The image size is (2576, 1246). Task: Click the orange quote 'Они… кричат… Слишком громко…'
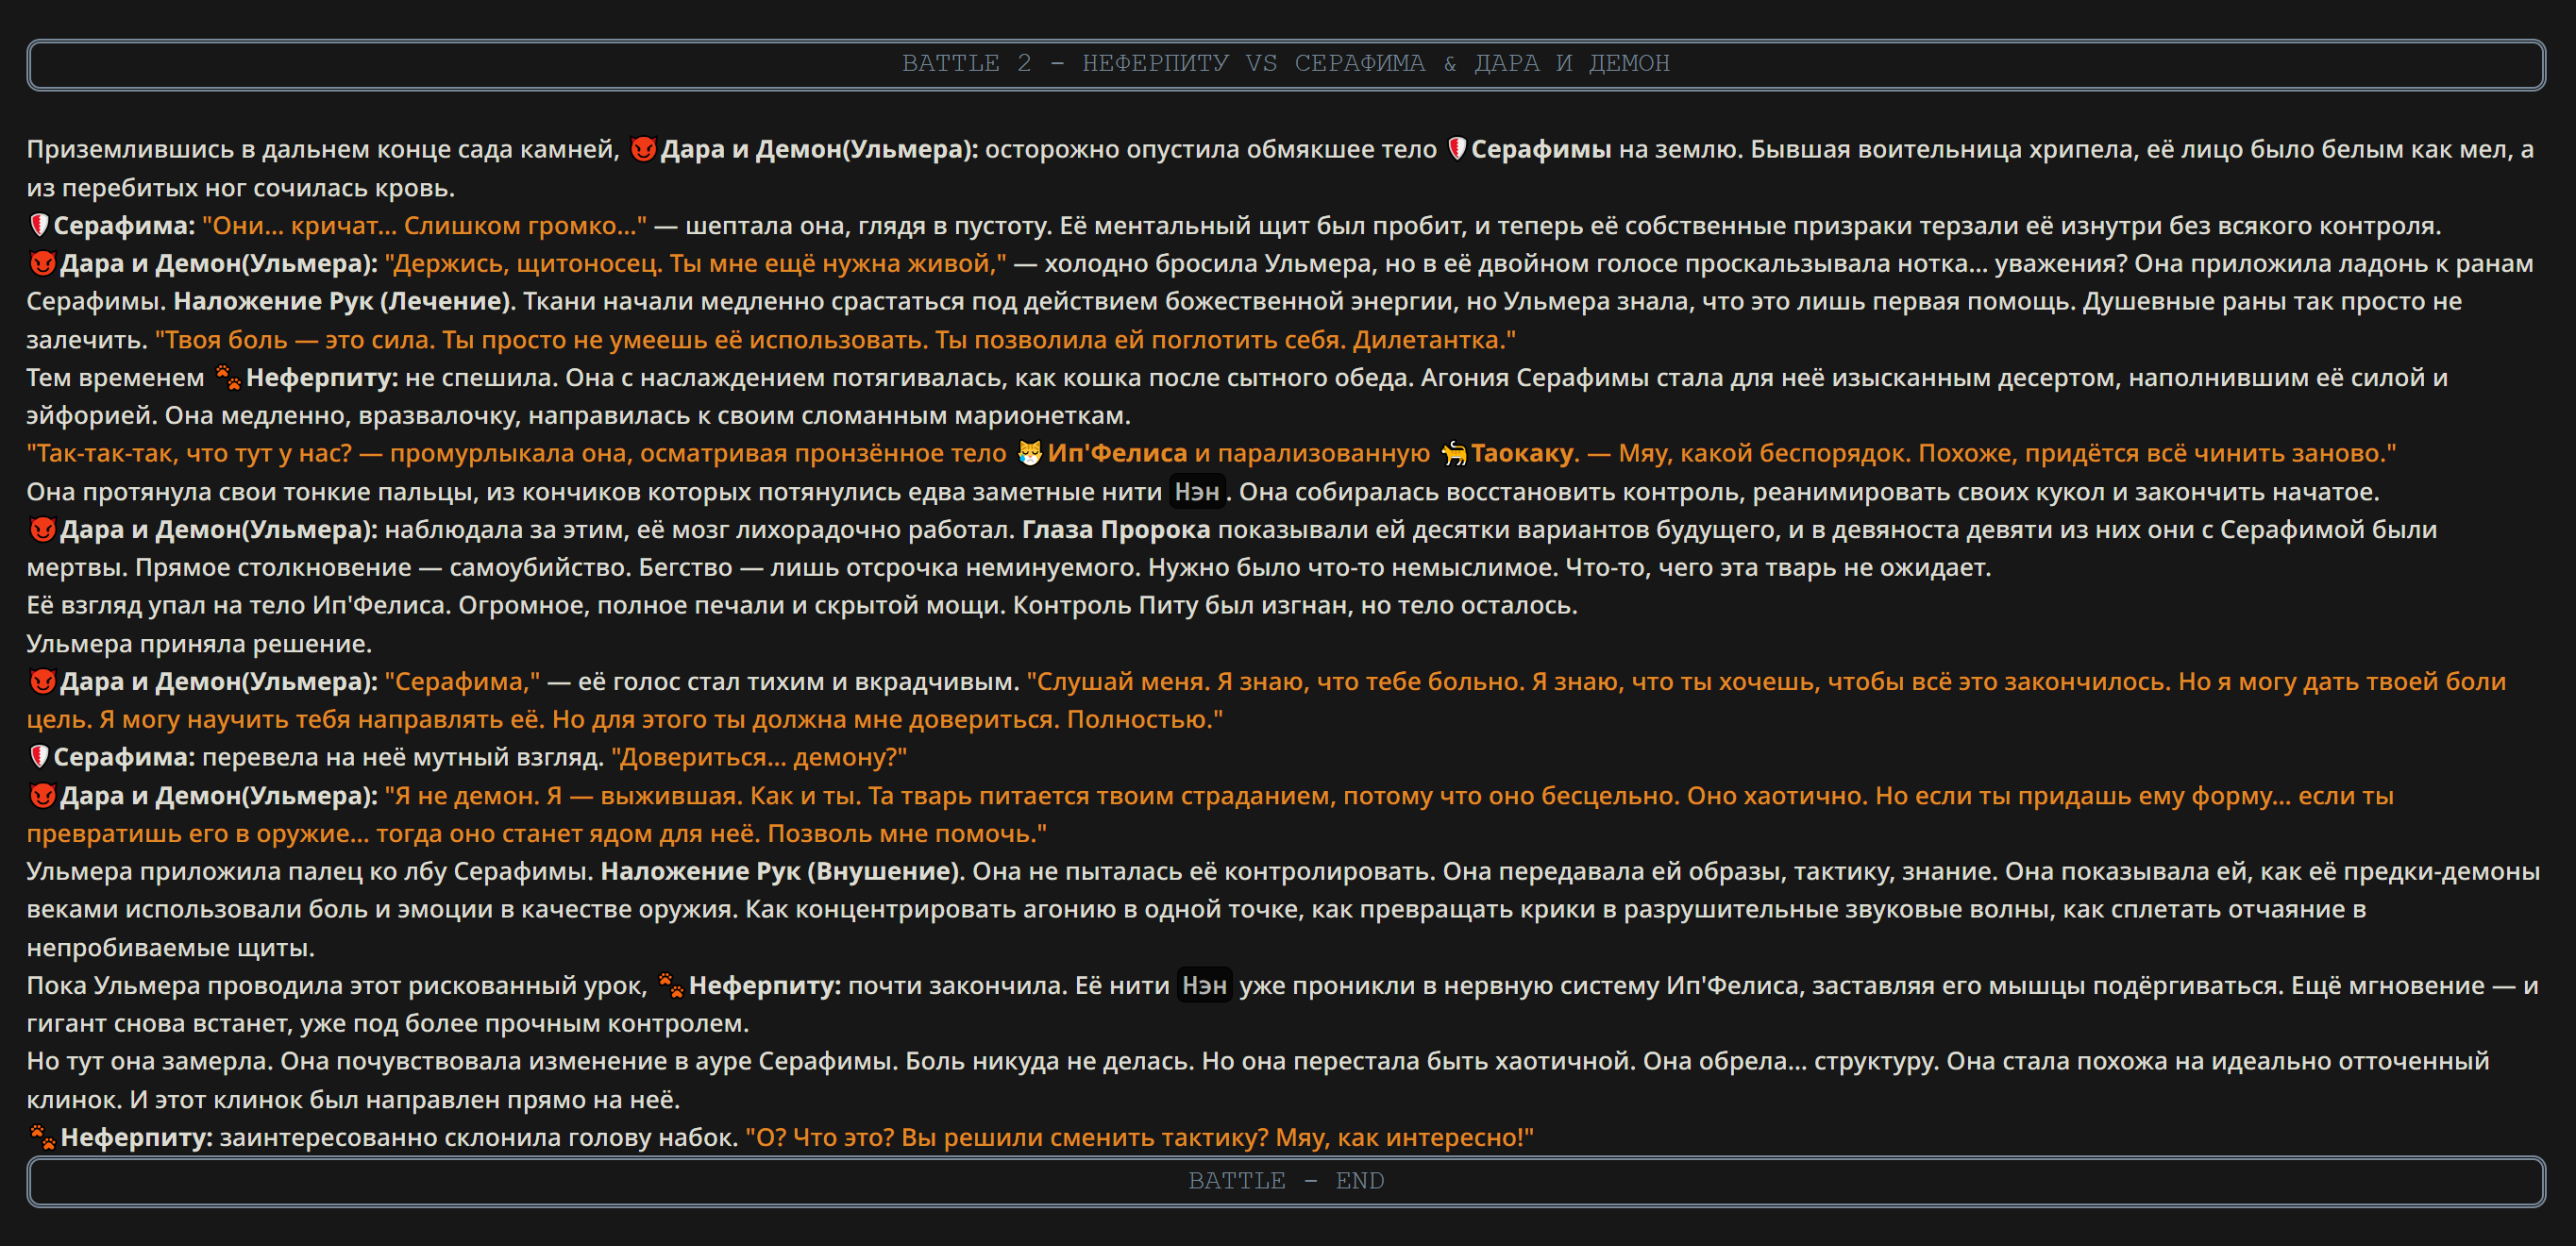pyautogui.click(x=424, y=225)
